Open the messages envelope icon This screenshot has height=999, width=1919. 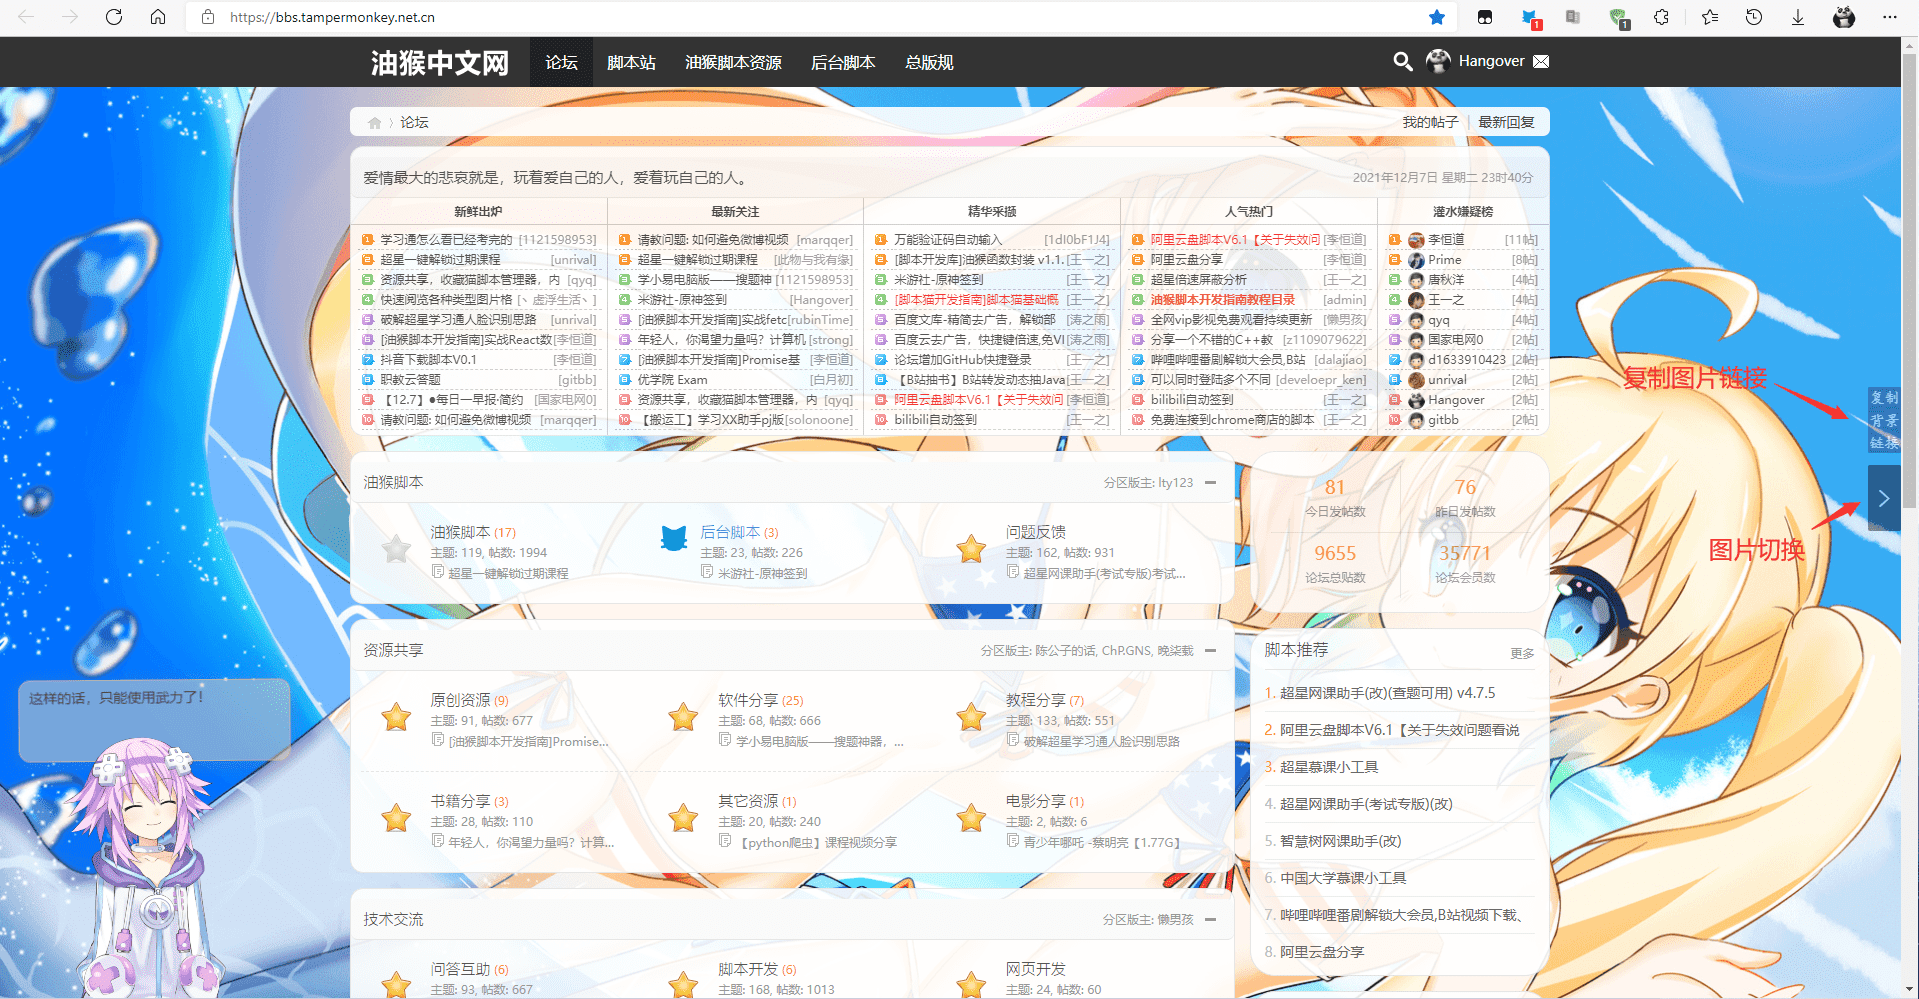(1541, 61)
